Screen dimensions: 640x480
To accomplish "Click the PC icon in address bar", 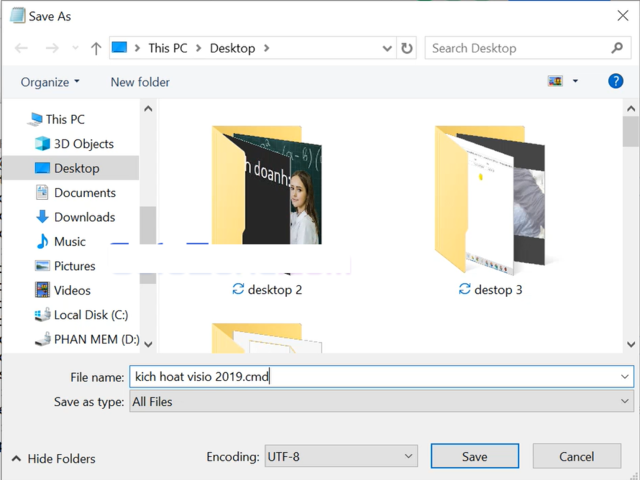I will (x=119, y=47).
